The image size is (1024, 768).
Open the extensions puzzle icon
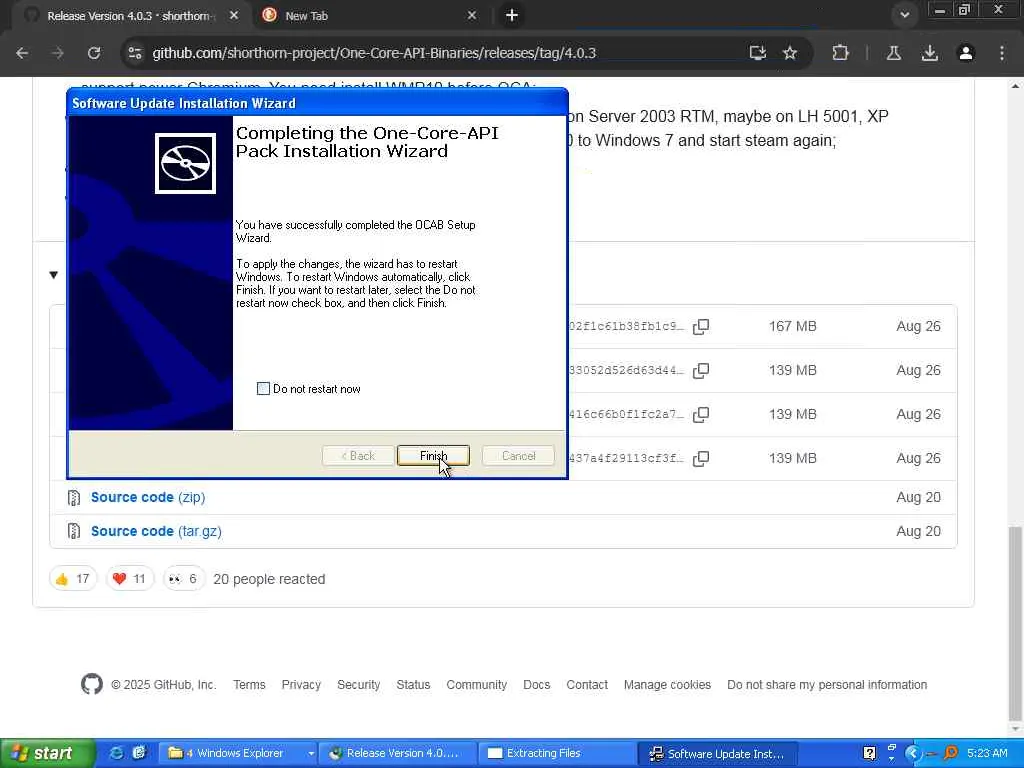[x=840, y=53]
